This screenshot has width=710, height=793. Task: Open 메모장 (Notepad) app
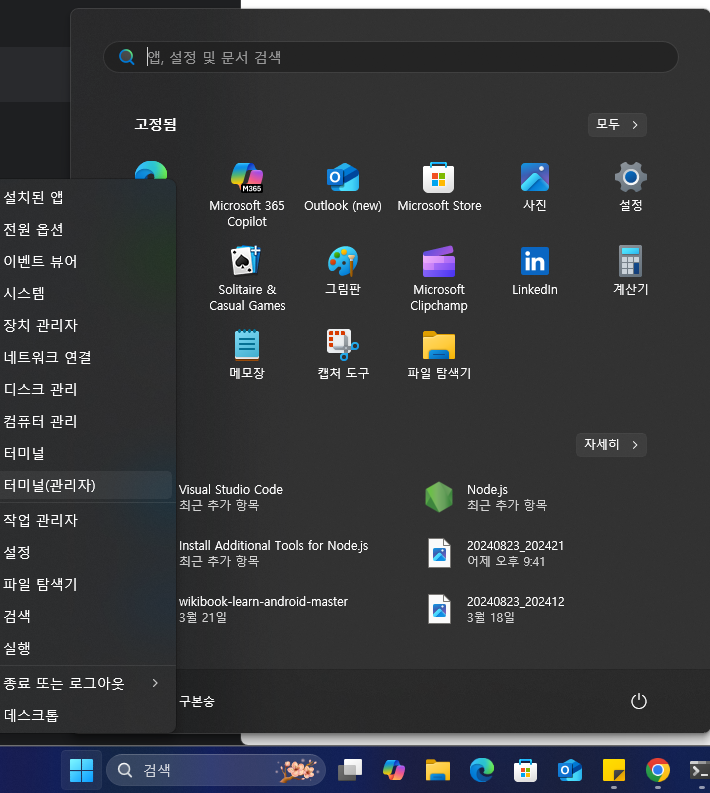247,355
